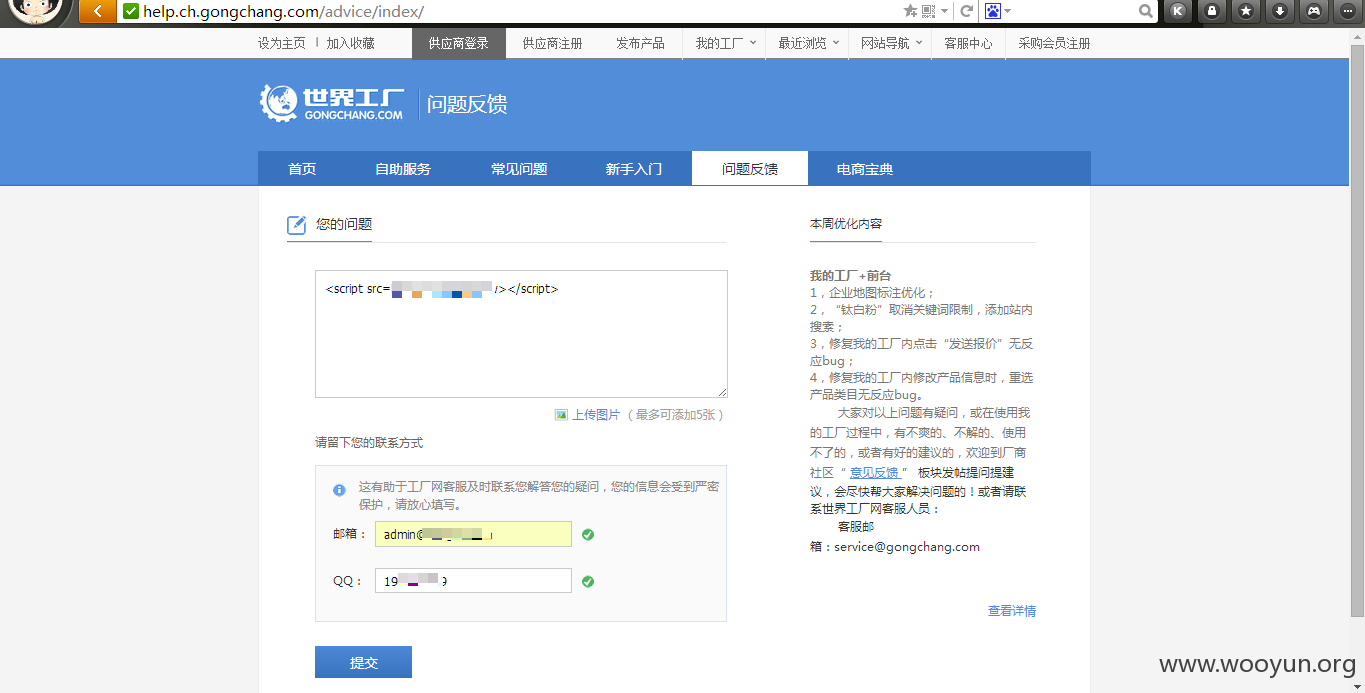Click the user avatar in the browser corner
Screen dimensions: 1365x693
39,11
